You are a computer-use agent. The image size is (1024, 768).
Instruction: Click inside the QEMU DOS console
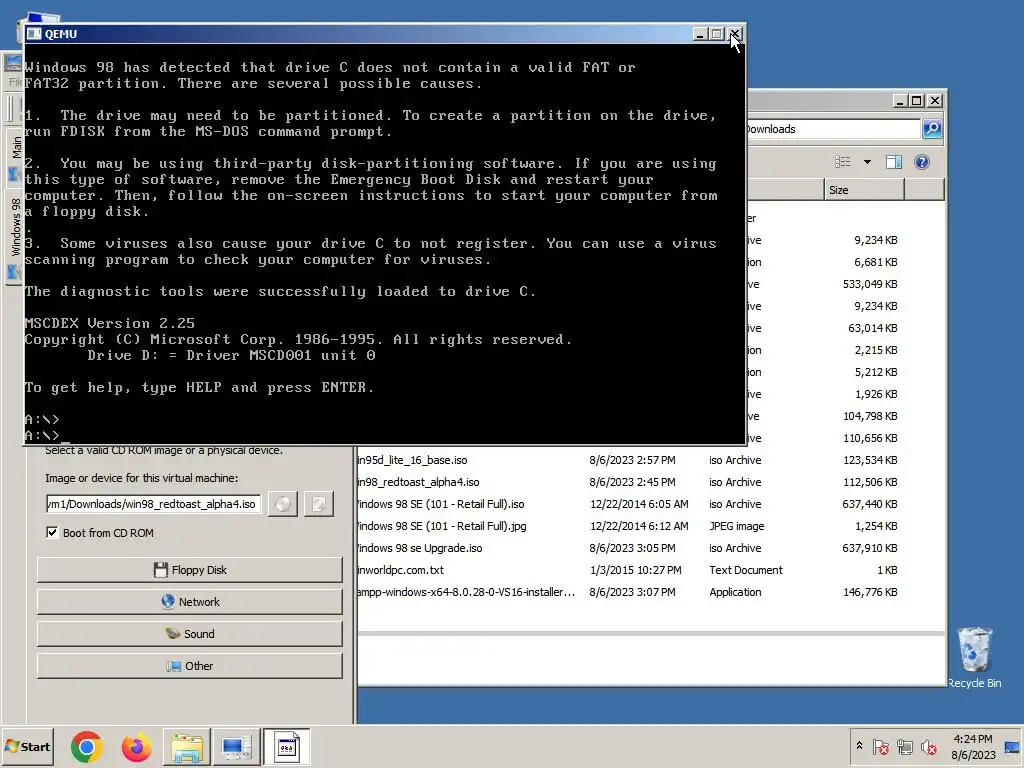[385, 244]
